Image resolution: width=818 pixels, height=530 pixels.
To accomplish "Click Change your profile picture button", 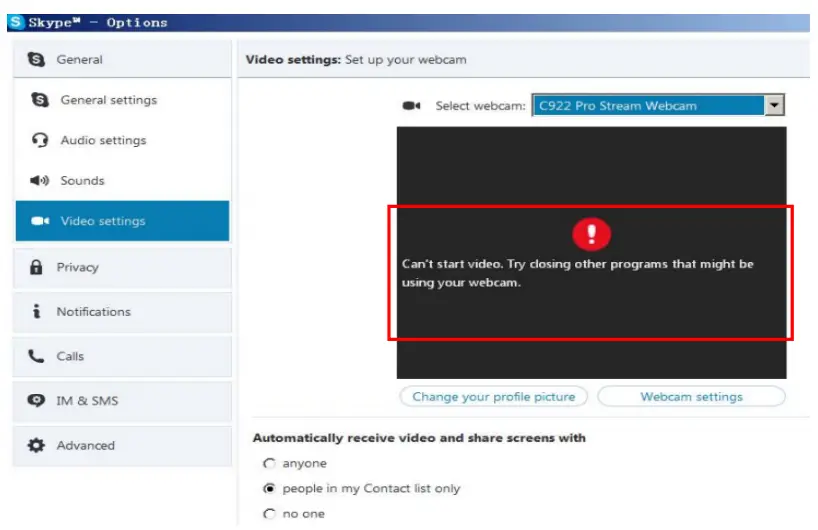I will [x=494, y=397].
